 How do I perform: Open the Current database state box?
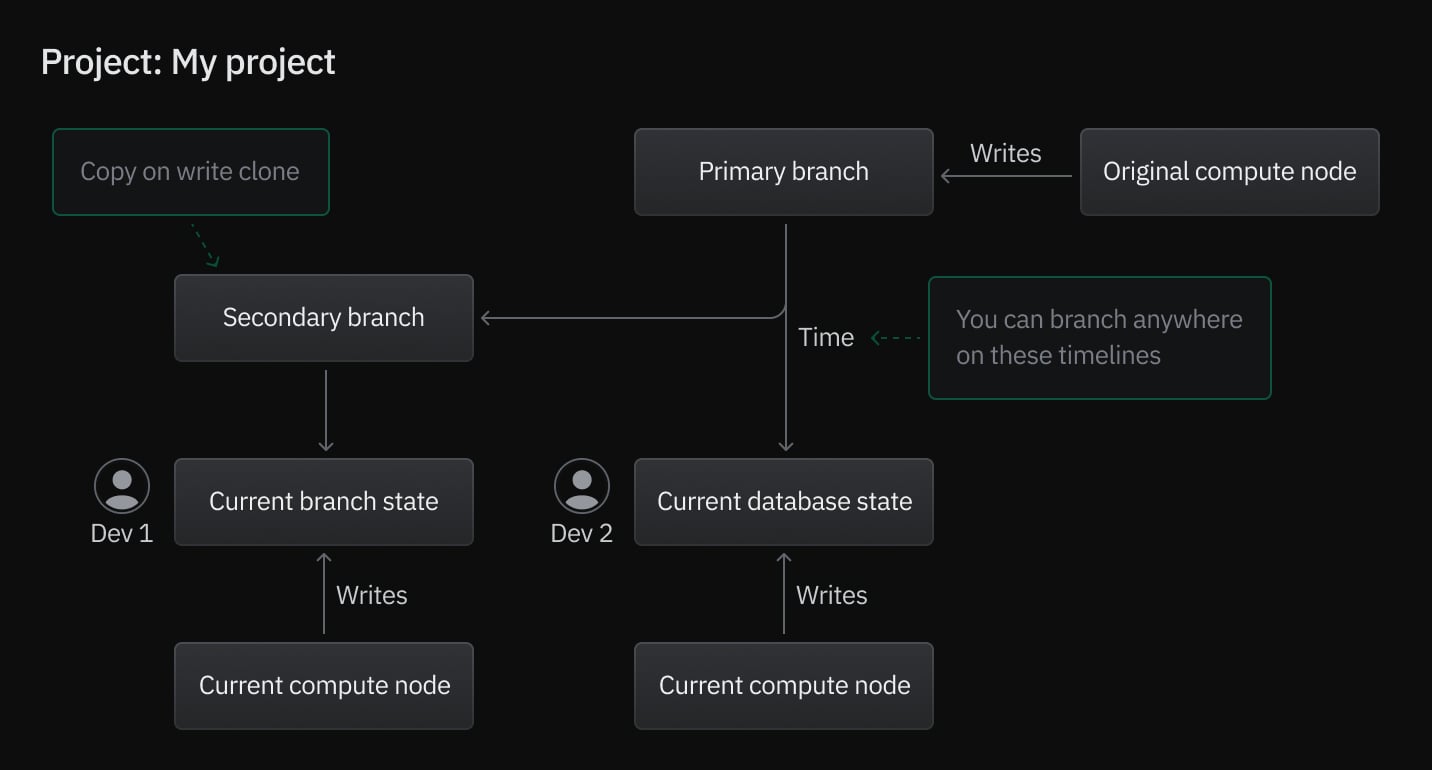[783, 502]
